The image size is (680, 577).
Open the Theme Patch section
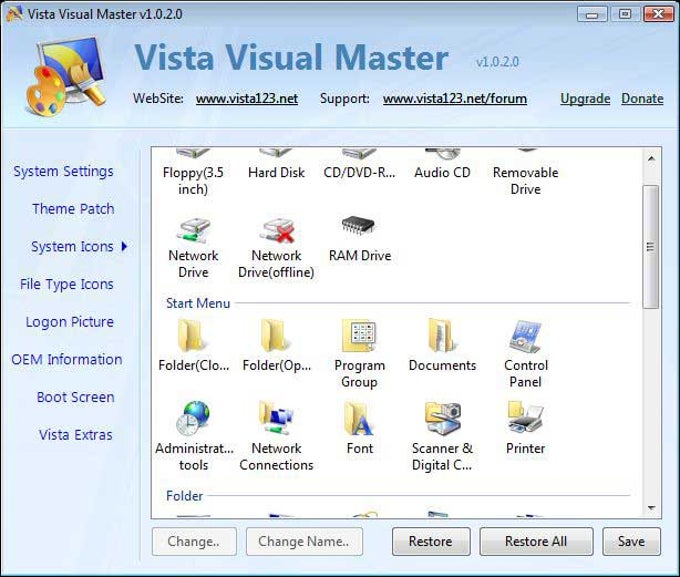click(x=73, y=209)
